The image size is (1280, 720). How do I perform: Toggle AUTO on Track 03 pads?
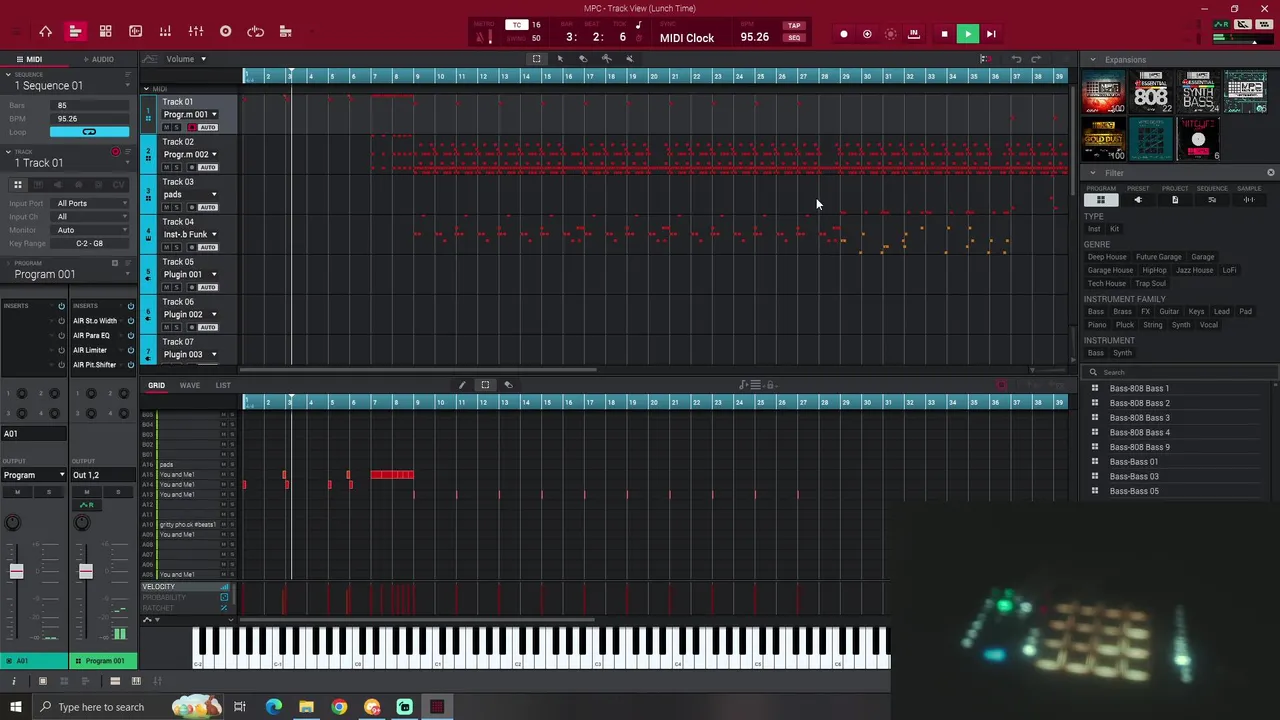(x=207, y=207)
